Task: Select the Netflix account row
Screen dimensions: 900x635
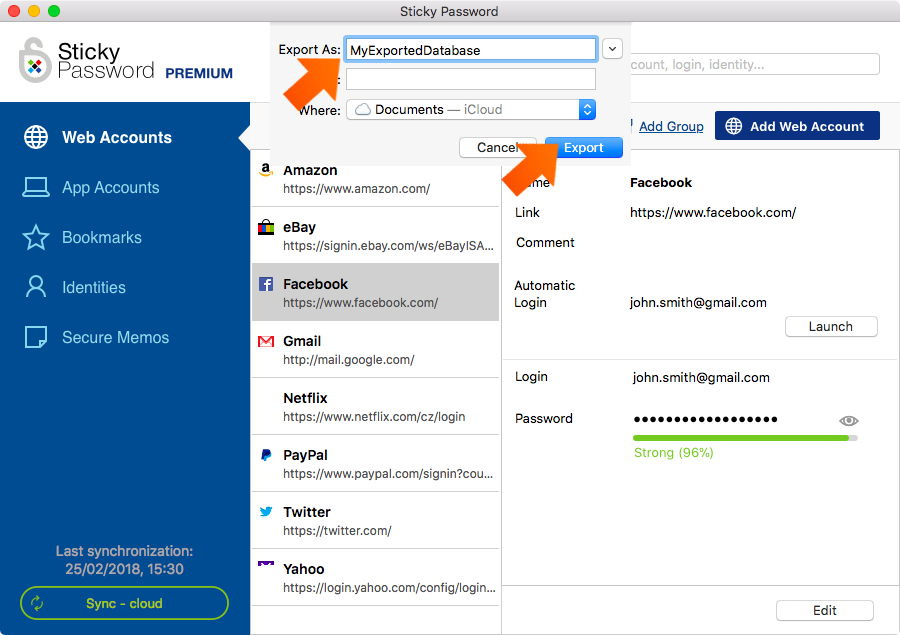Action: pos(375,406)
